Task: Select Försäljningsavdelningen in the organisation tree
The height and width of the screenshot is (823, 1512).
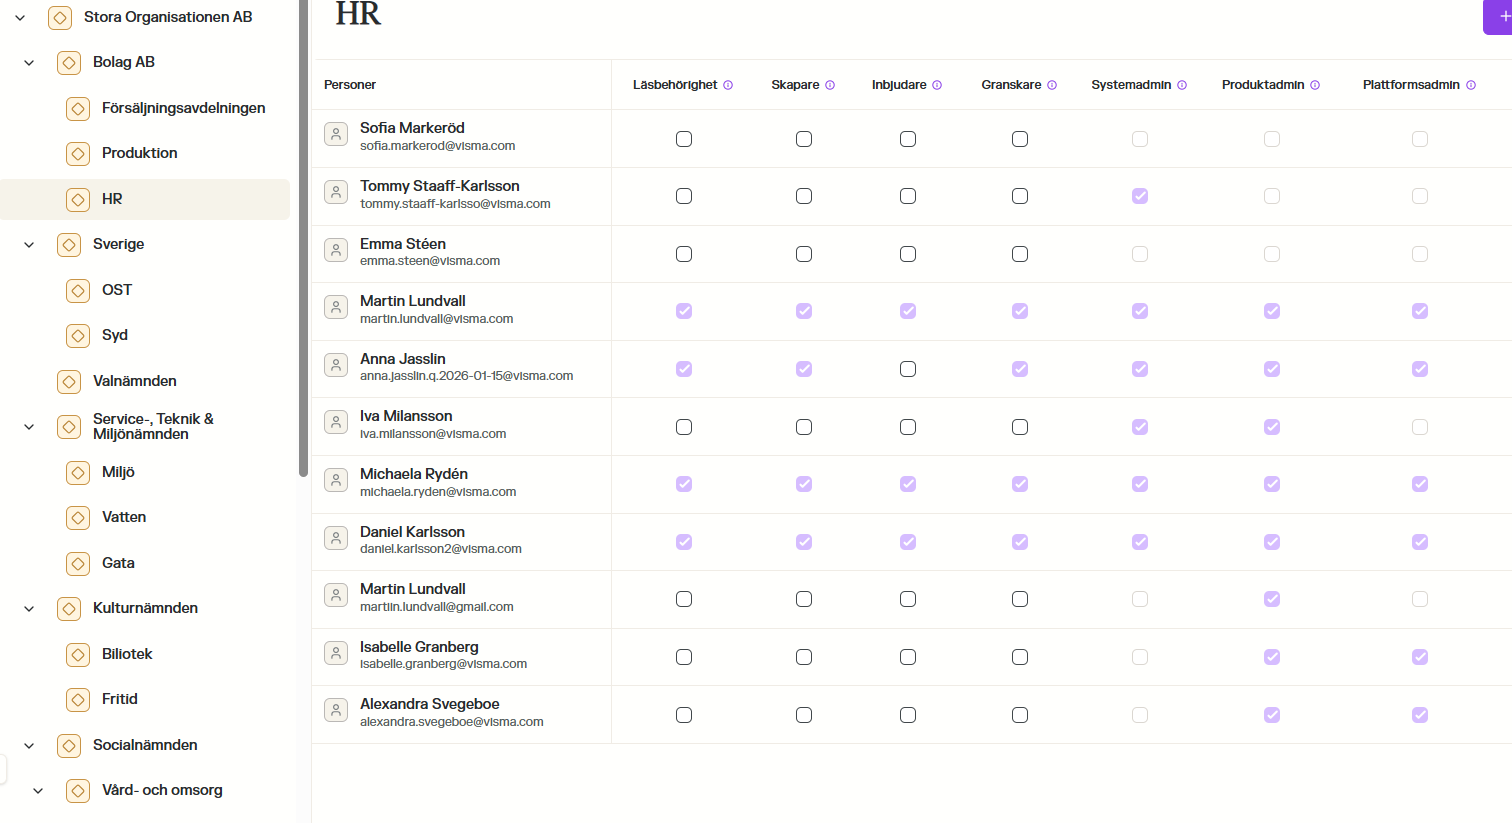Action: click(x=183, y=108)
